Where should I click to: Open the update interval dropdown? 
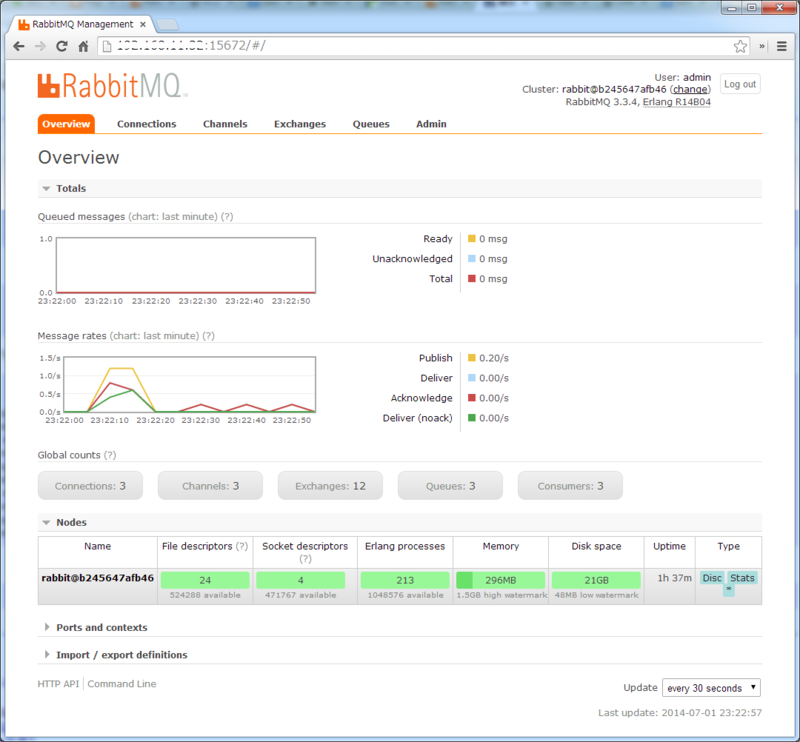coord(711,688)
